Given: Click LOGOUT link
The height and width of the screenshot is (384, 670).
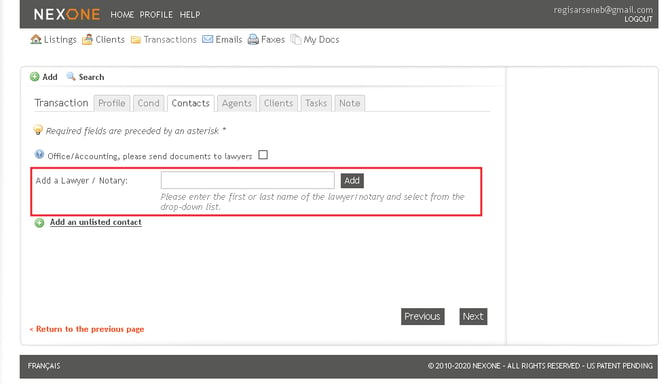Looking at the screenshot, I should coord(638,19).
